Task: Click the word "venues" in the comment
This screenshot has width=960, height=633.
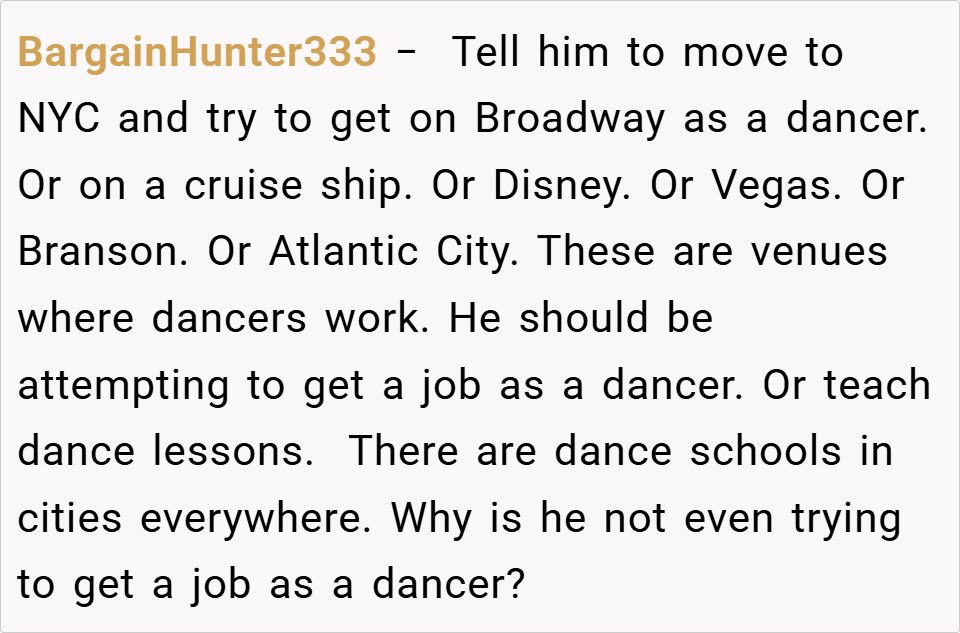Action: pos(819,252)
